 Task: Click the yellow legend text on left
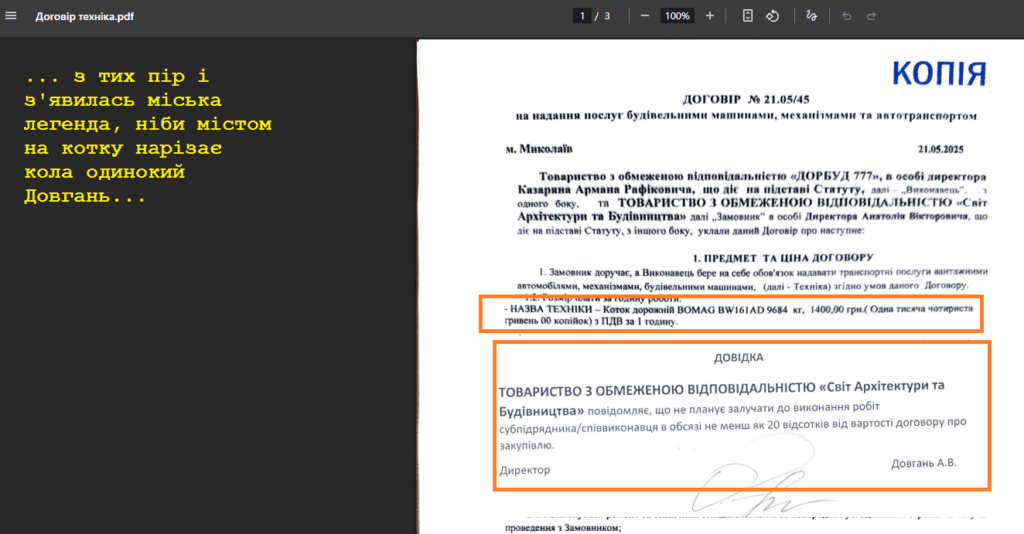pos(148,137)
